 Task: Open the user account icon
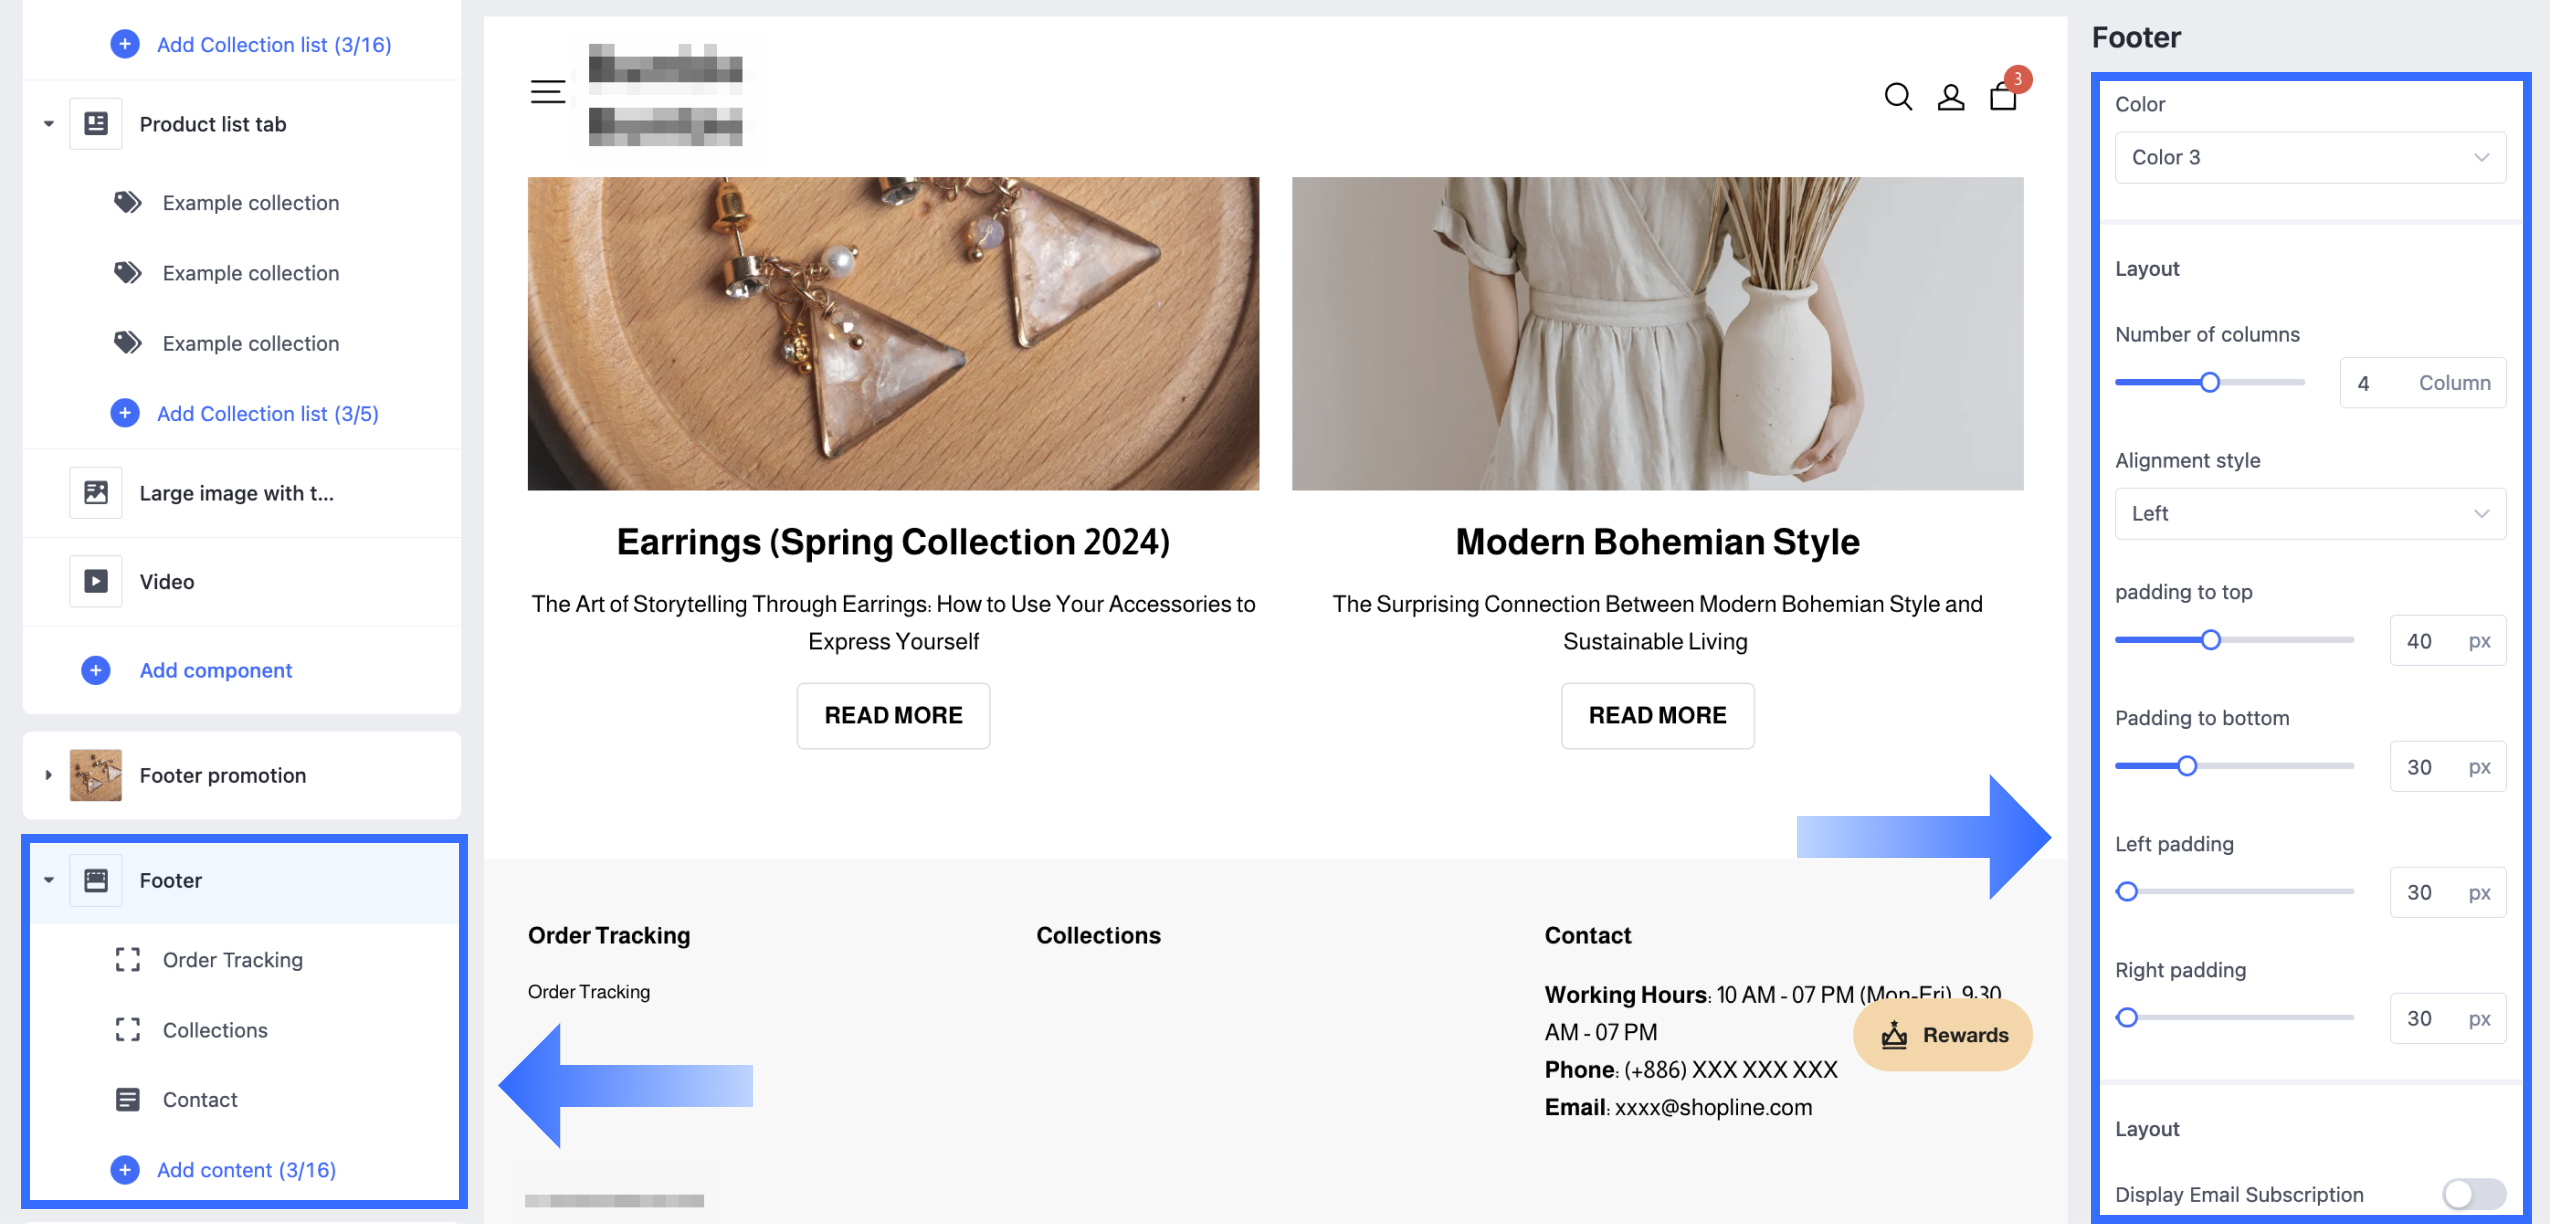click(1950, 97)
